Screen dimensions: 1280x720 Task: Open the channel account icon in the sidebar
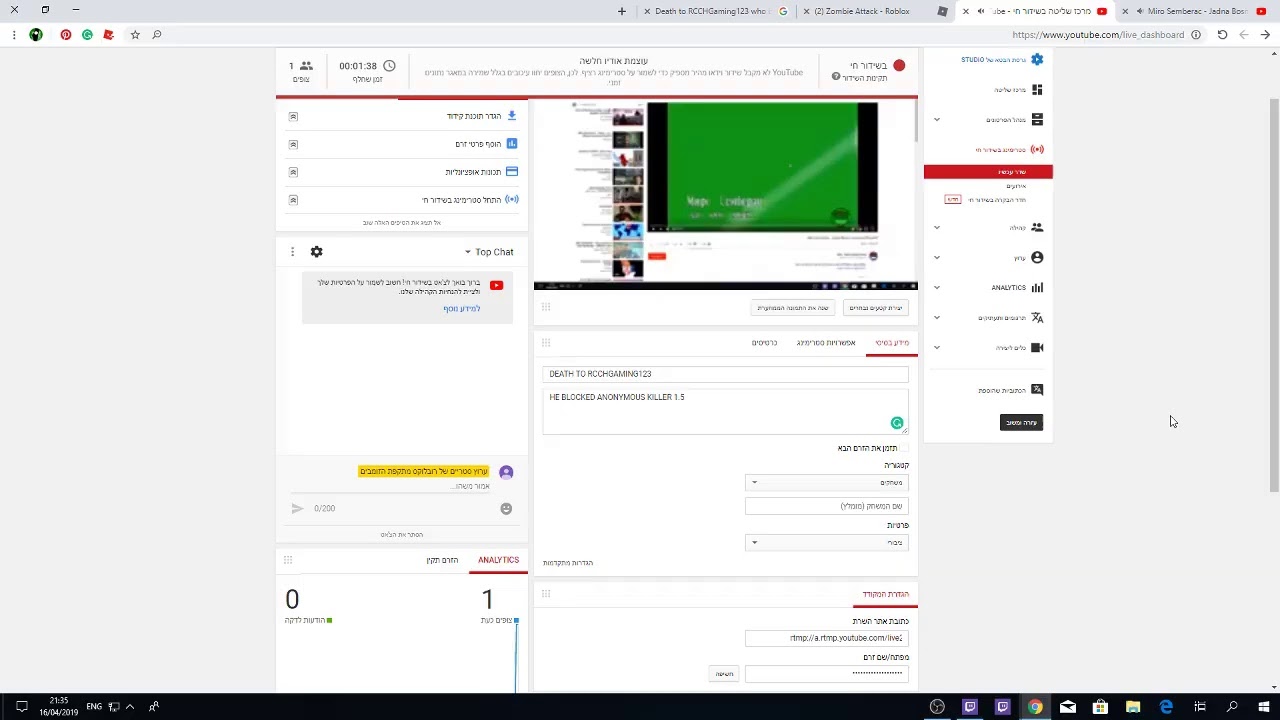1037,257
